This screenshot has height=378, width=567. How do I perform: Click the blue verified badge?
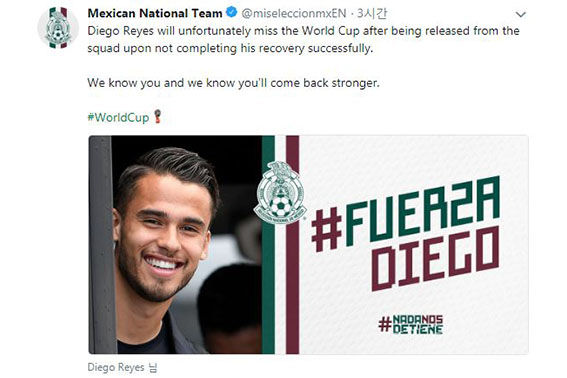pyautogui.click(x=231, y=13)
